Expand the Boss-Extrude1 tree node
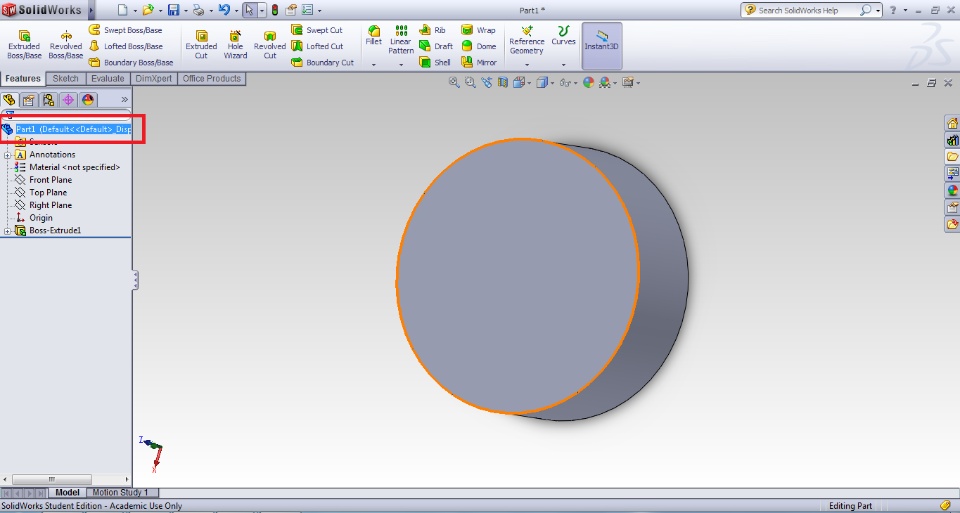The width and height of the screenshot is (960, 513). point(7,231)
